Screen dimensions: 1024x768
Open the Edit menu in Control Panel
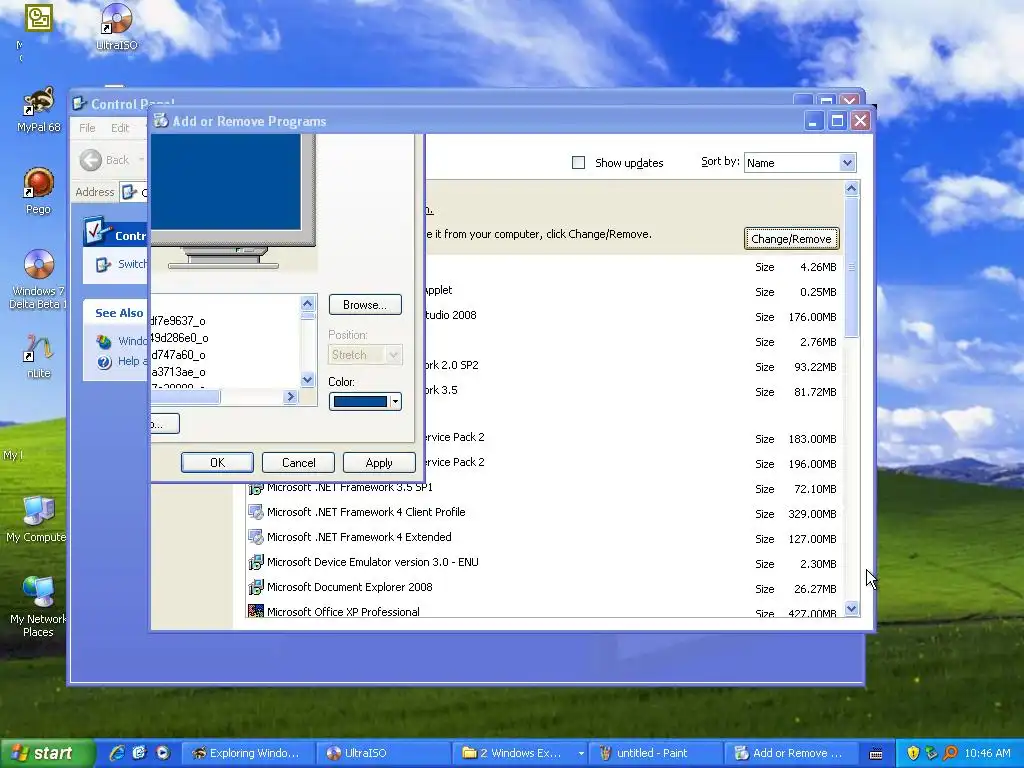(120, 128)
